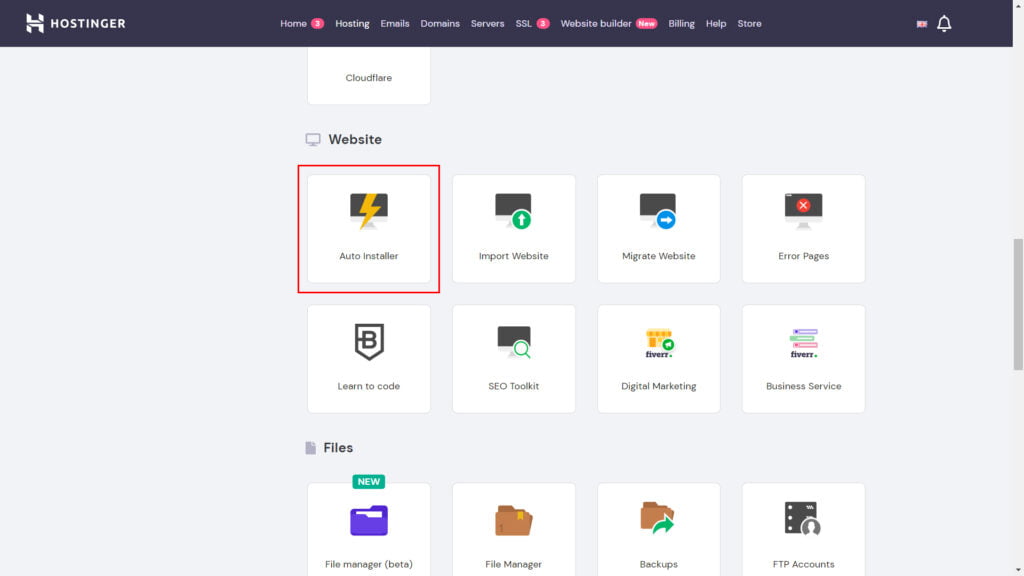Click the Auto Installer label
This screenshot has width=1024, height=576.
pyautogui.click(x=369, y=256)
